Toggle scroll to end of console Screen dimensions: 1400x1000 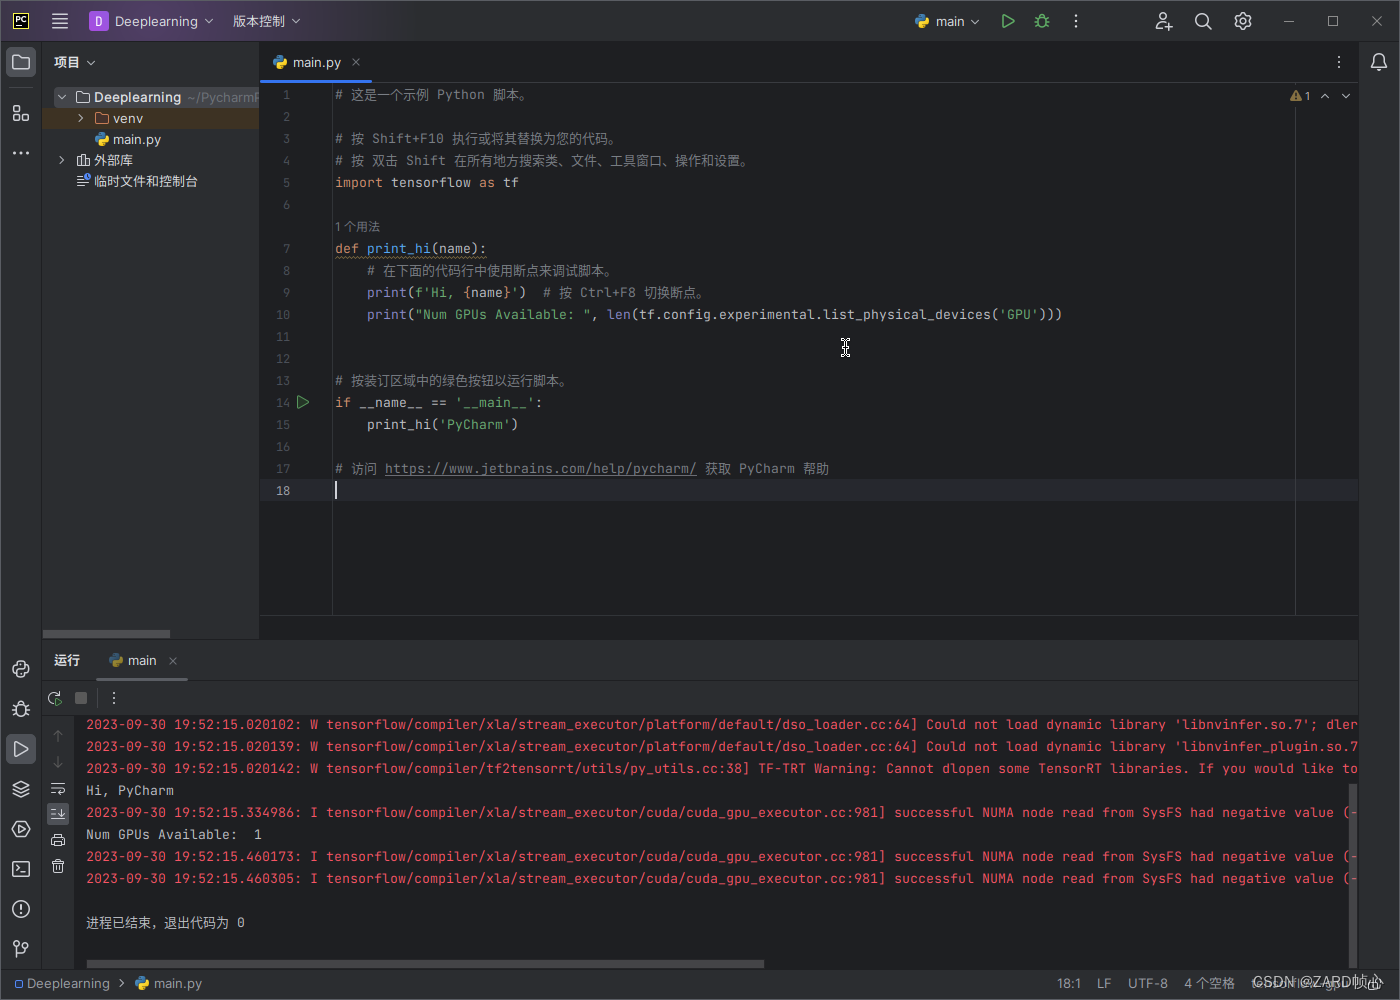pyautogui.click(x=58, y=814)
